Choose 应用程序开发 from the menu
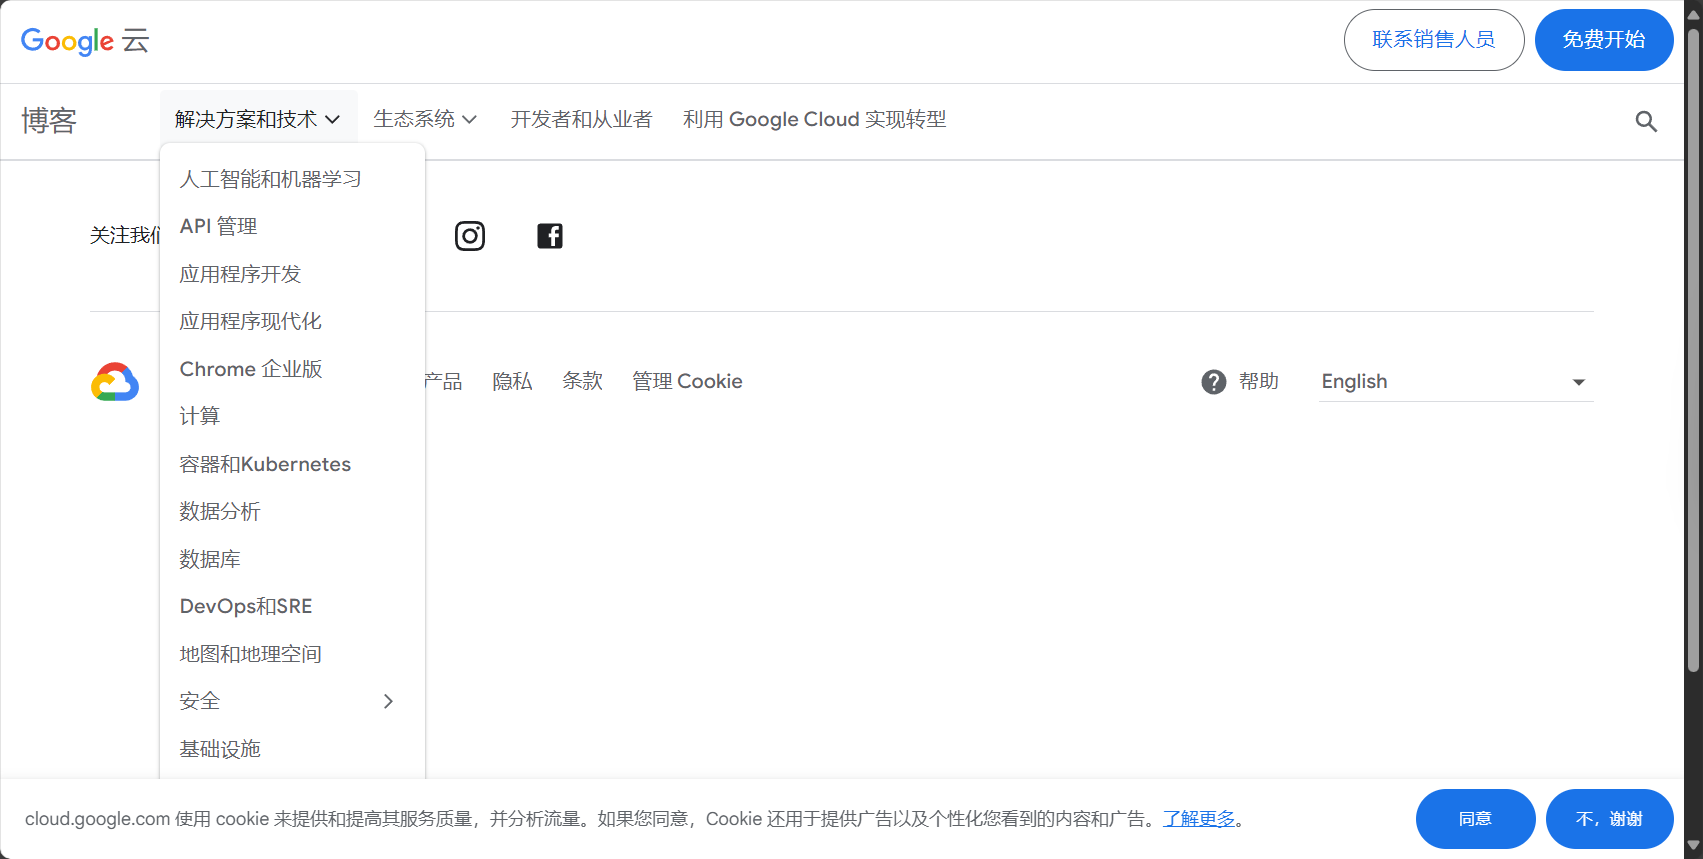 (240, 274)
